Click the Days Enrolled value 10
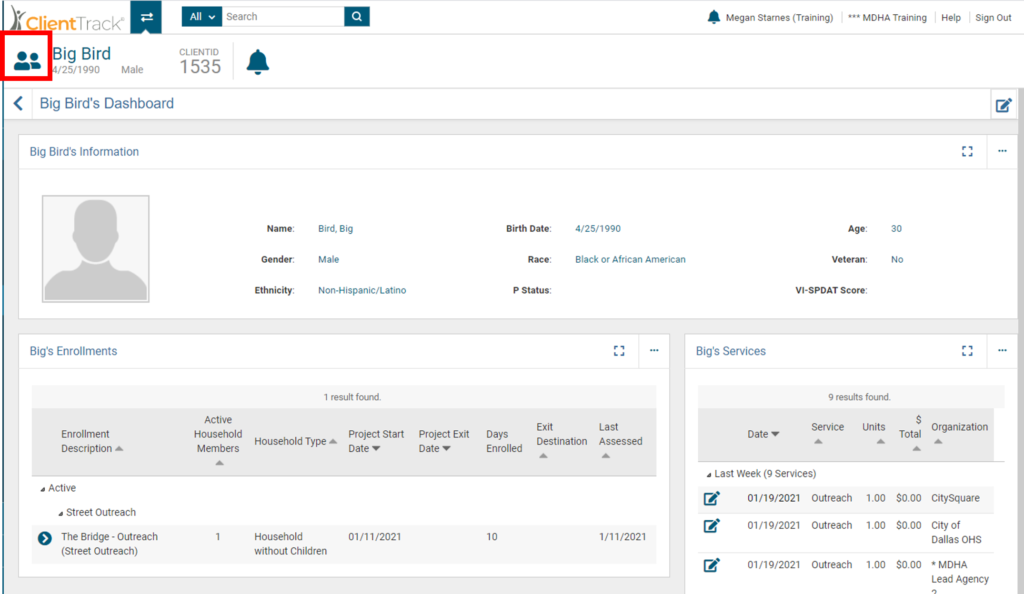 (492, 537)
